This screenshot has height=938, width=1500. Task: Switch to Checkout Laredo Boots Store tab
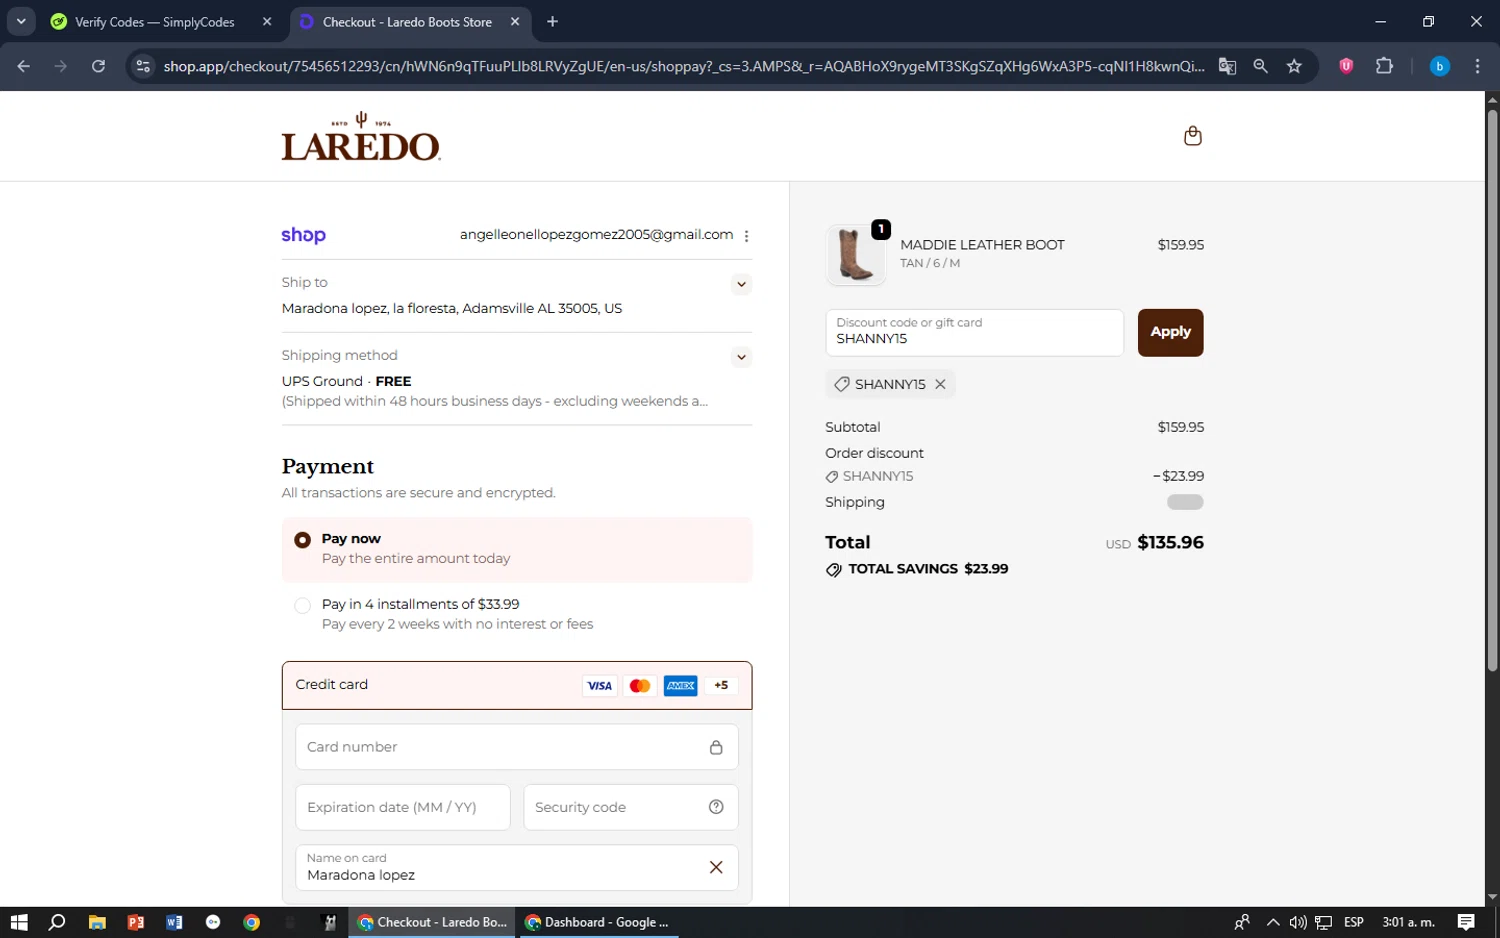(x=407, y=22)
